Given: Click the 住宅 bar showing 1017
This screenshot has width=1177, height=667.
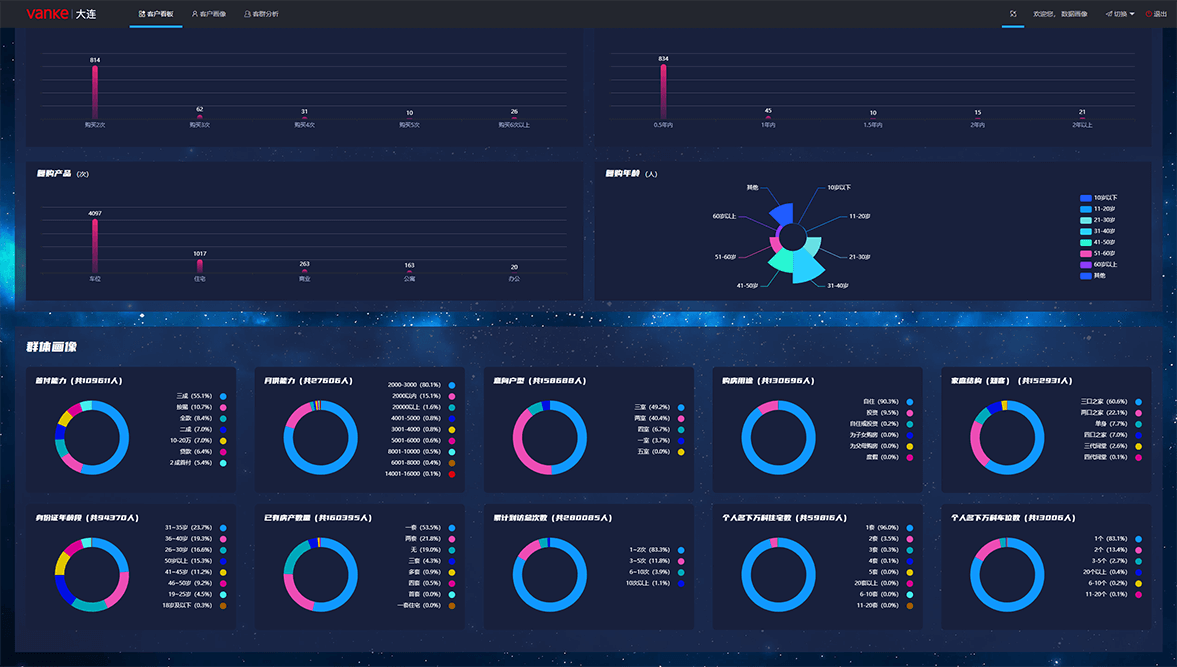Looking at the screenshot, I should point(200,266).
